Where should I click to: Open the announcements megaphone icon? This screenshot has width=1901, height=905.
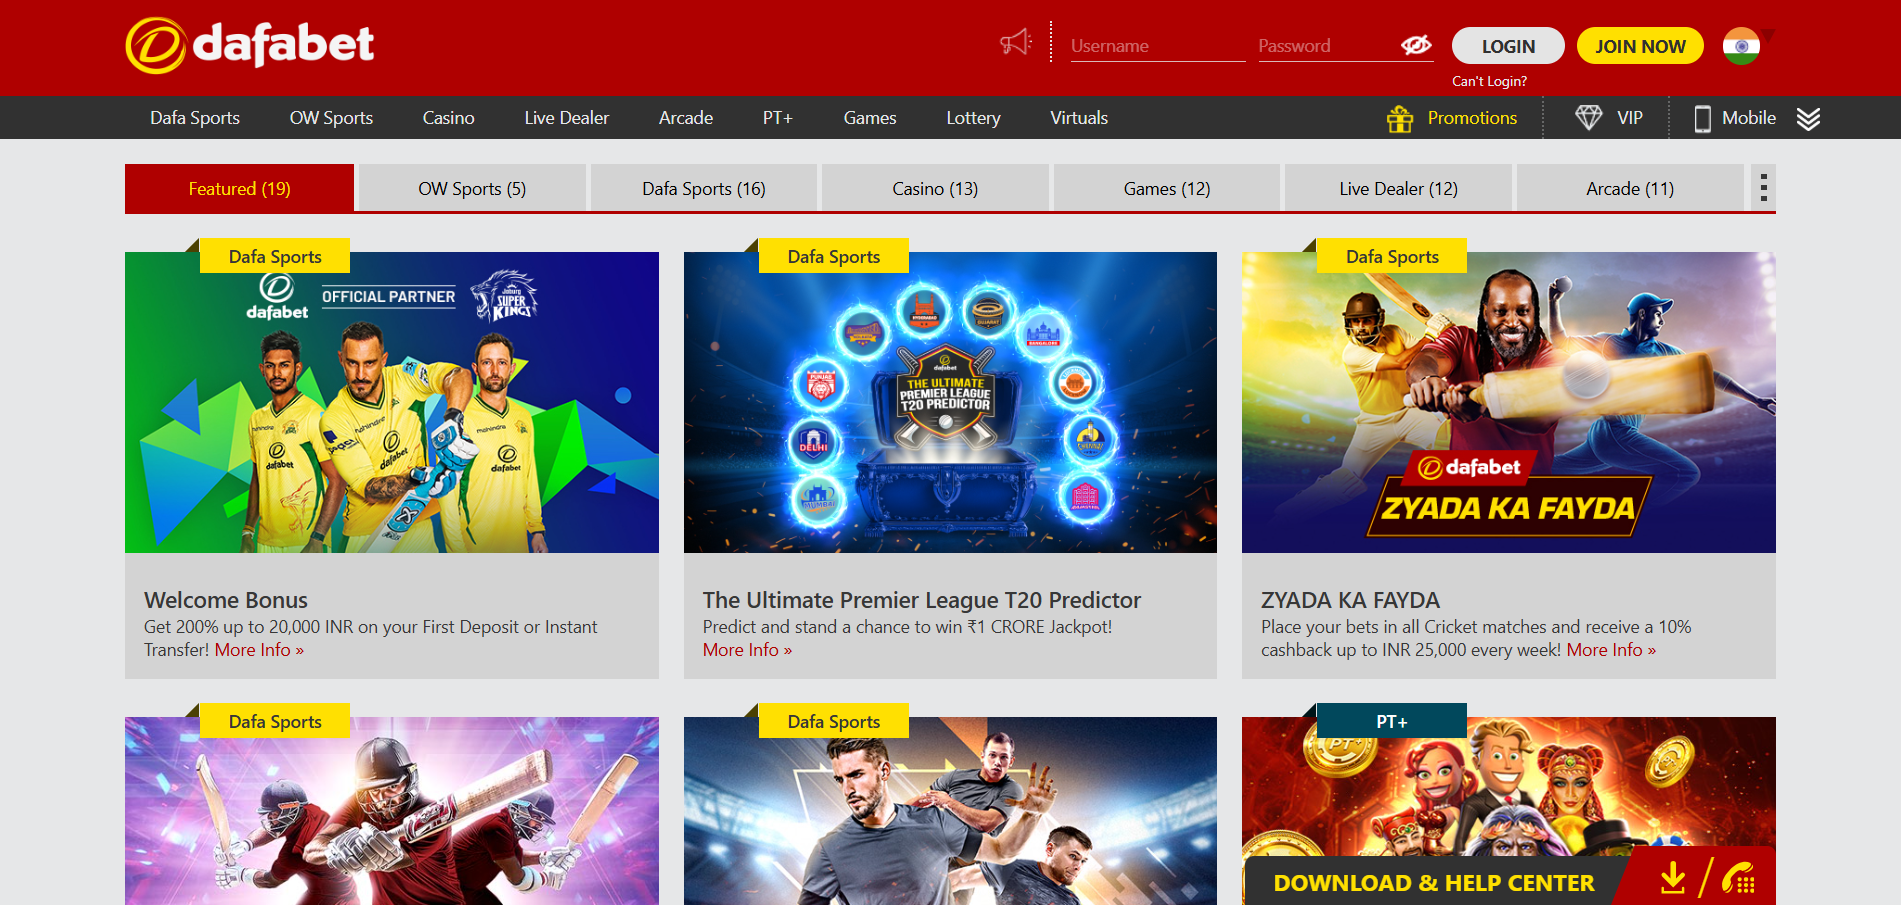click(x=1016, y=42)
